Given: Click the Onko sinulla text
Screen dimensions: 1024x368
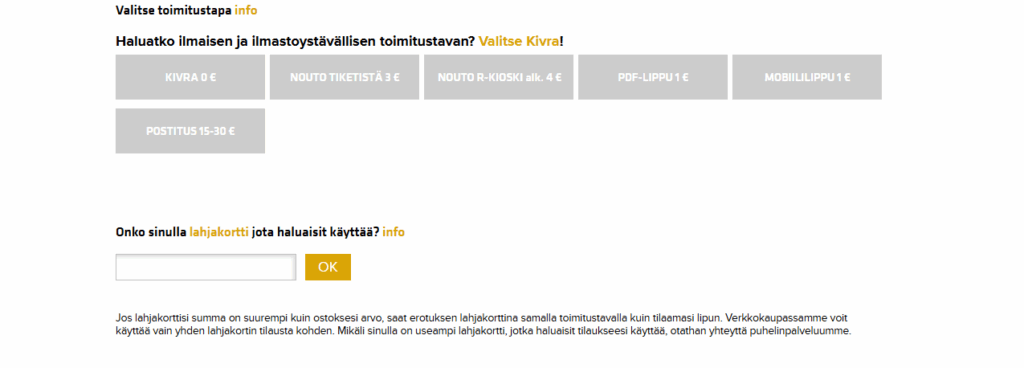Looking at the screenshot, I should point(151,232).
